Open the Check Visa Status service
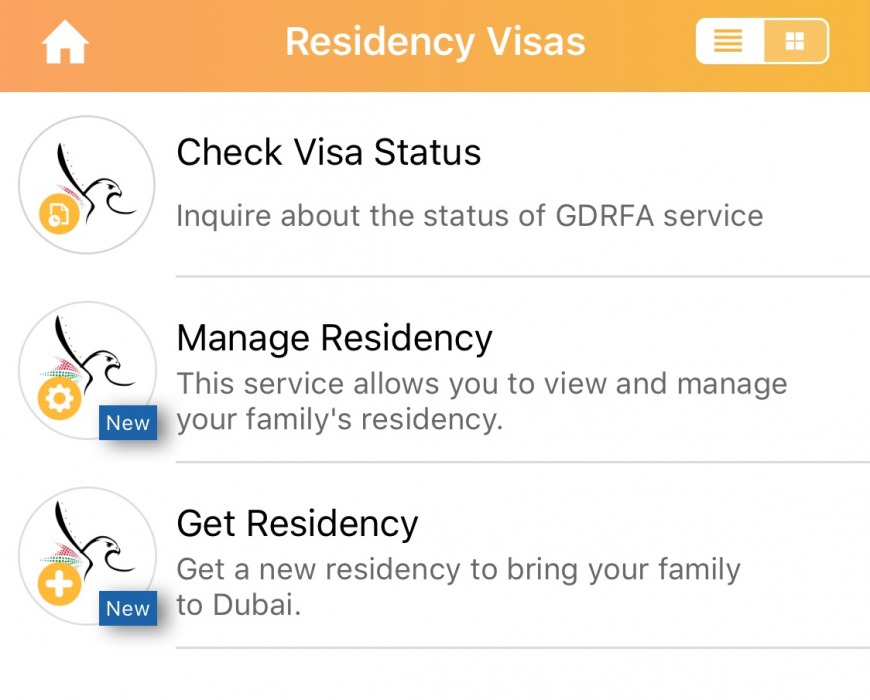 [329, 152]
